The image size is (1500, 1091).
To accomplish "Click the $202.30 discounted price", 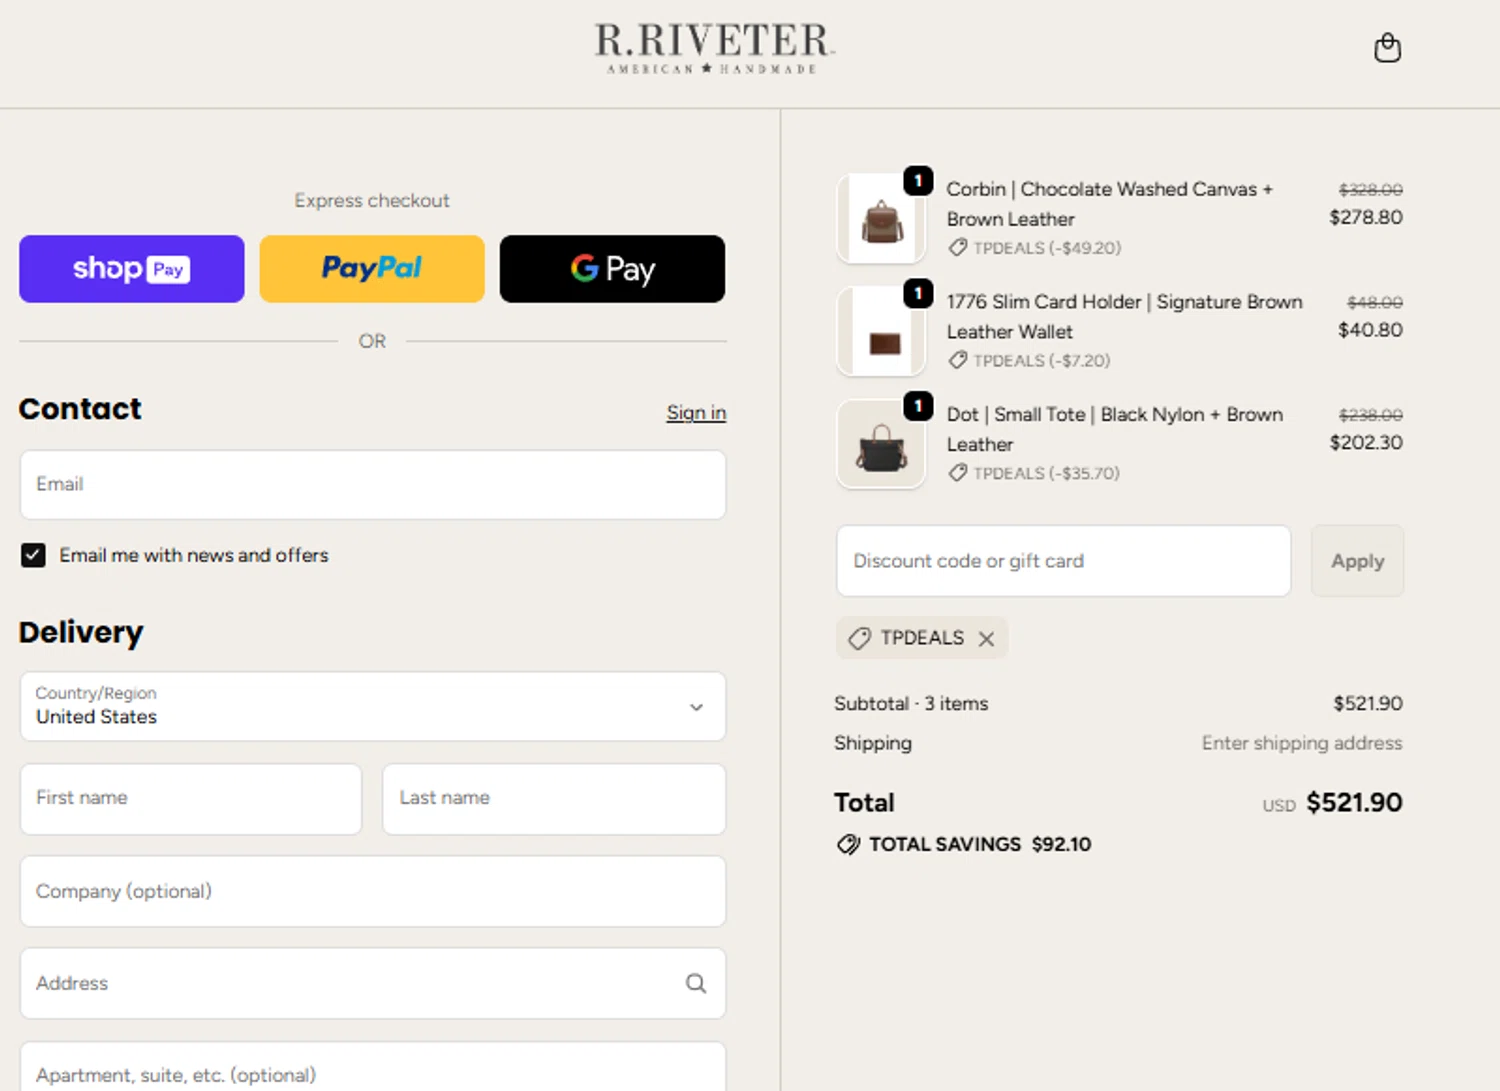I will click(x=1365, y=442).
